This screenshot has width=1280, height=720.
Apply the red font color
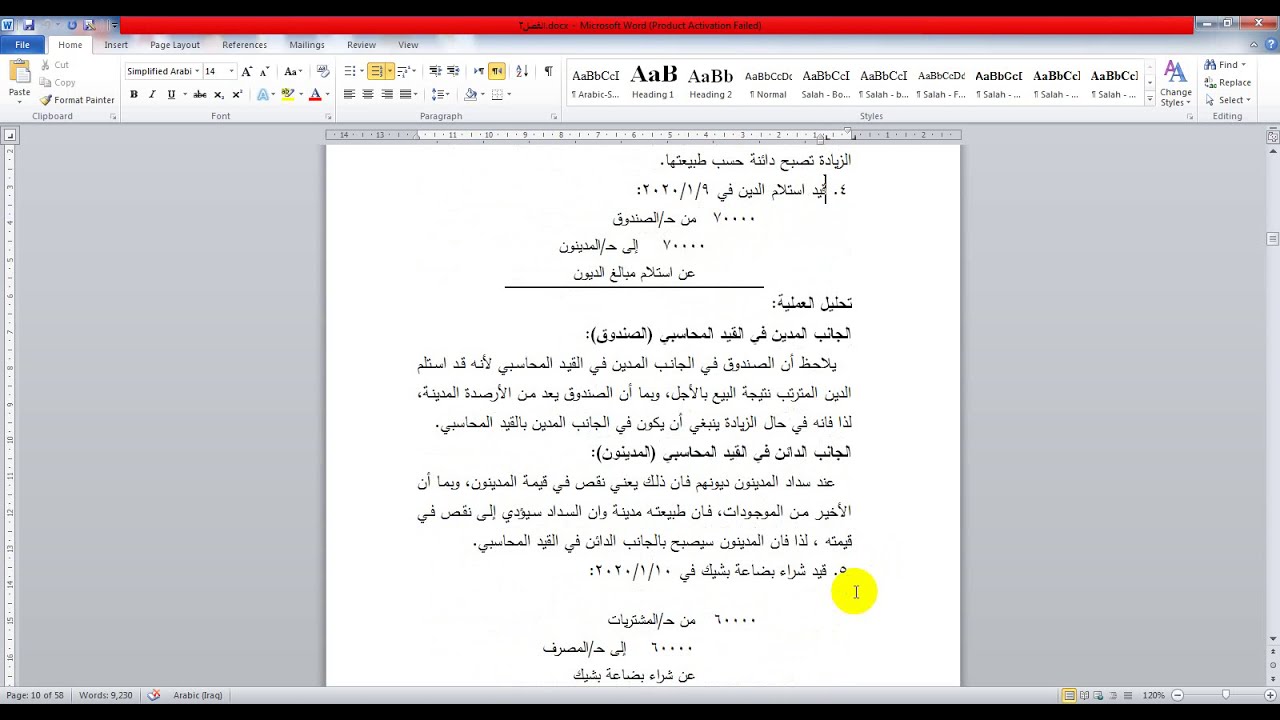pyautogui.click(x=314, y=95)
